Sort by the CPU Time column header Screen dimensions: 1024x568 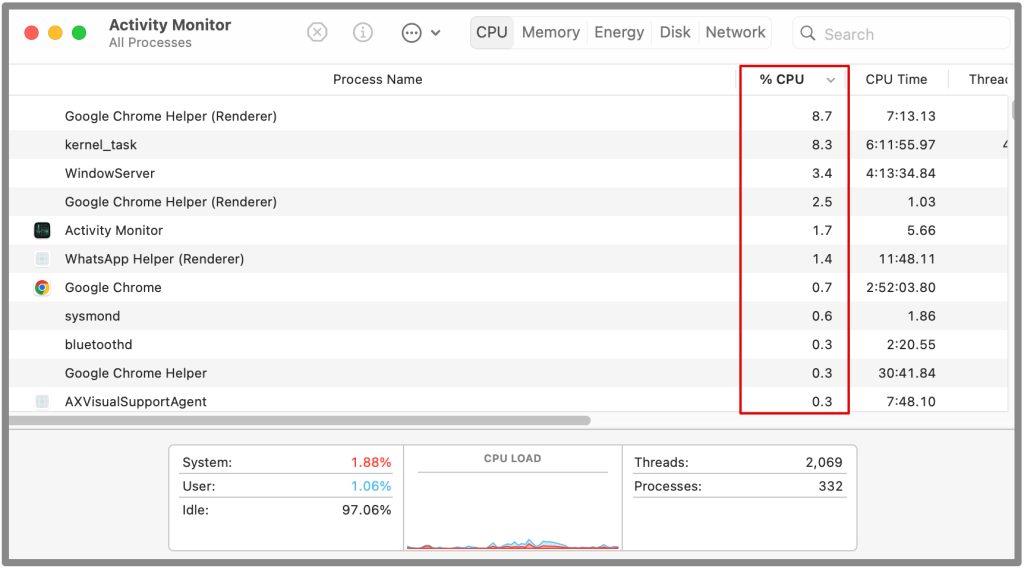[x=896, y=79]
